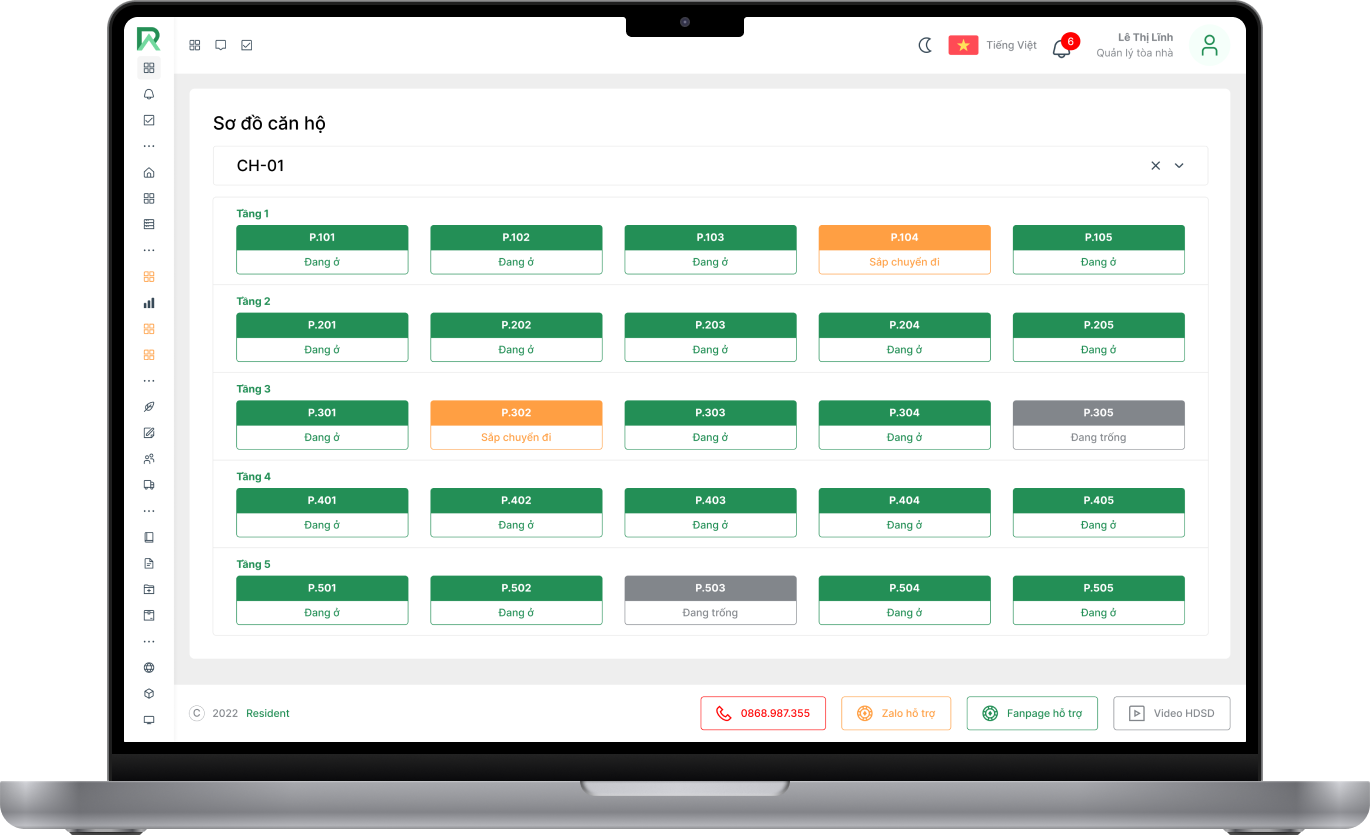Toggle dark mode with the moon icon
This screenshot has width=1370, height=835.
coord(925,45)
